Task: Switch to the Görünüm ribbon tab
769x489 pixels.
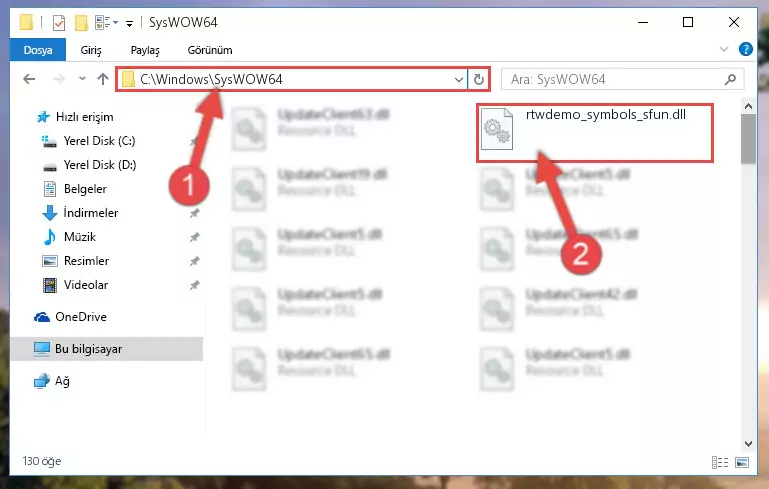Action: tap(210, 50)
